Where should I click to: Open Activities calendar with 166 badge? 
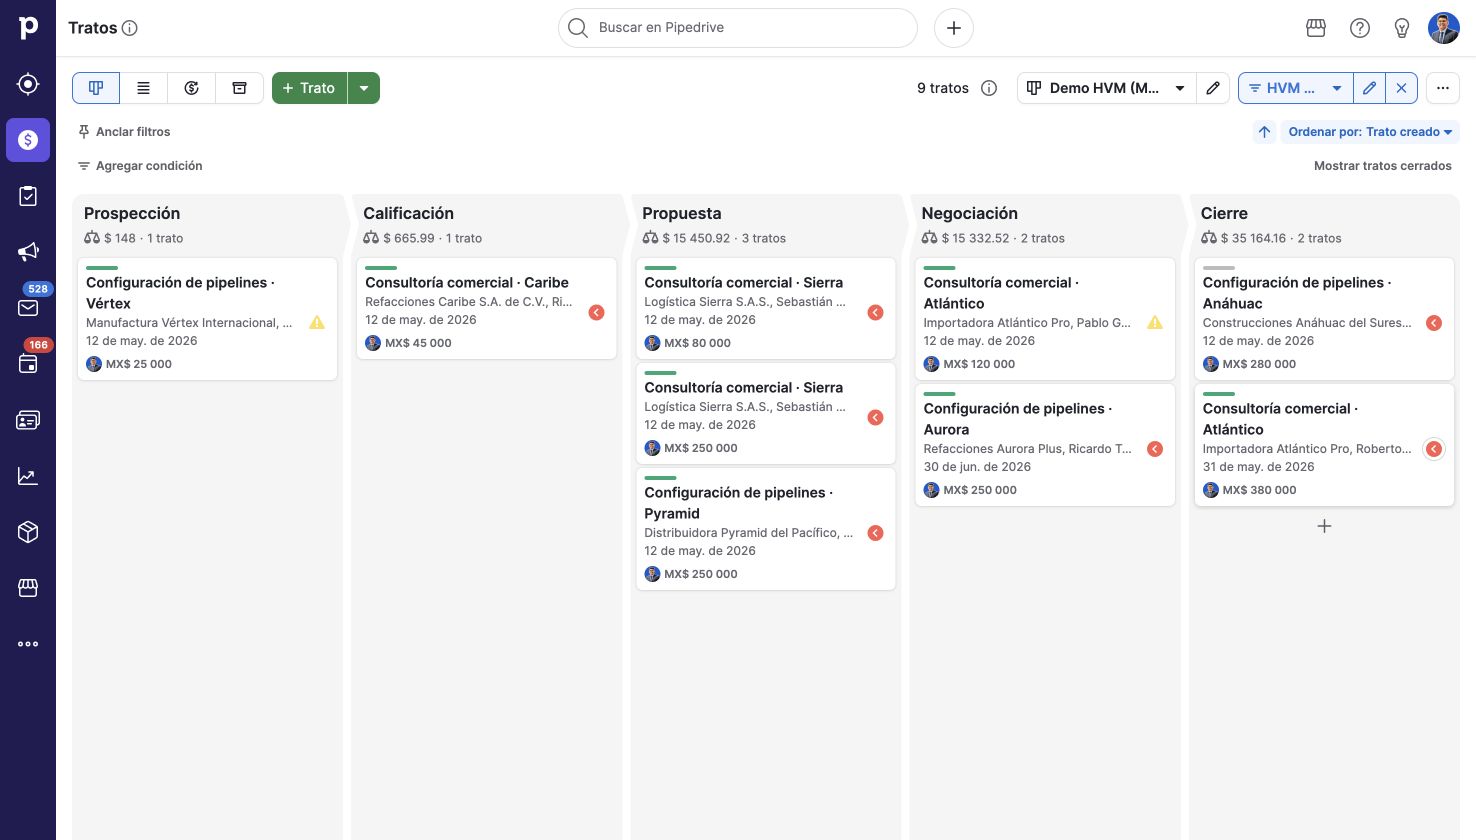pyautogui.click(x=28, y=364)
